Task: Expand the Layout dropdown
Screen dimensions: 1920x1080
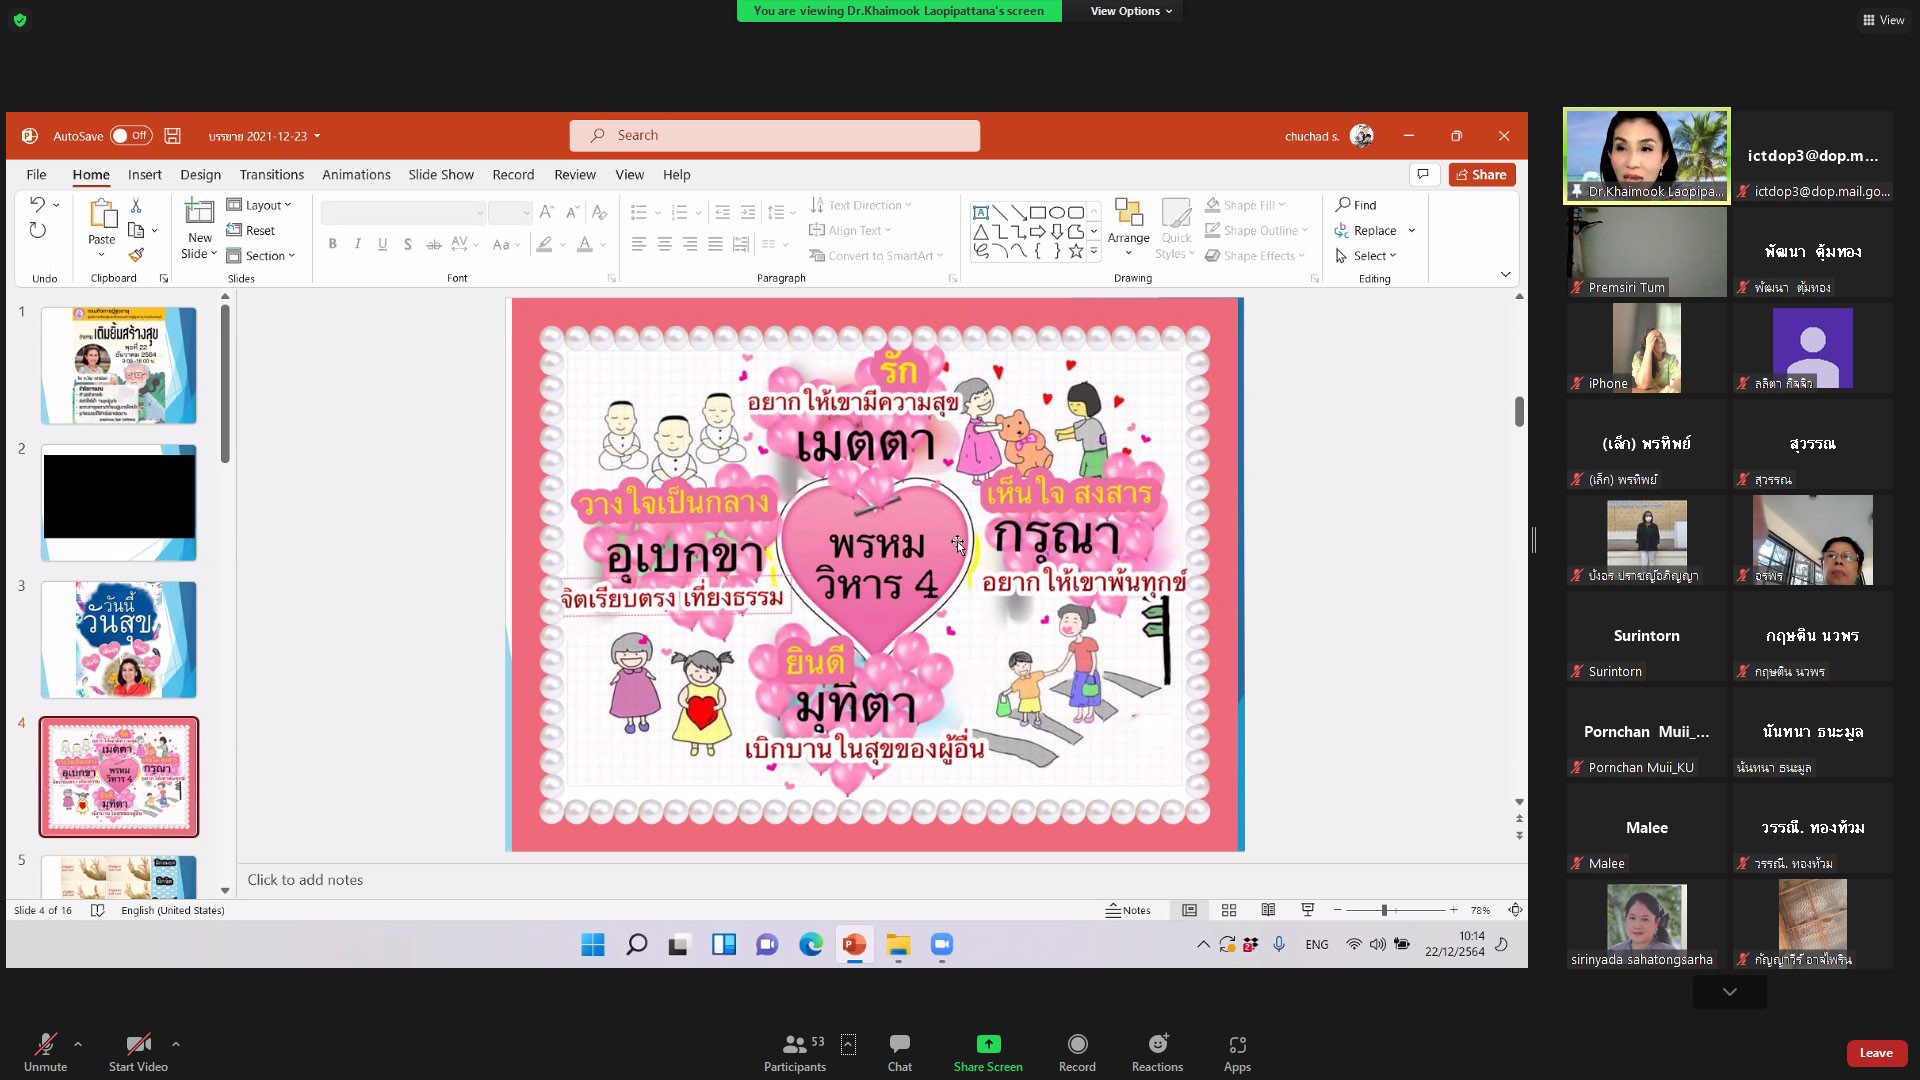Action: [262, 205]
